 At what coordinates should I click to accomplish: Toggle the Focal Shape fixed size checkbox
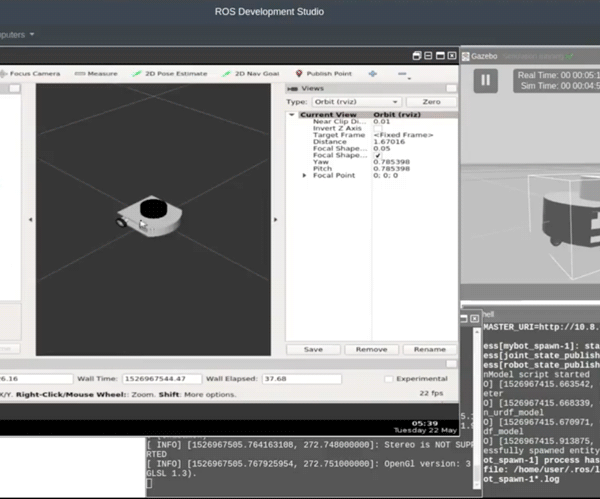click(378, 155)
